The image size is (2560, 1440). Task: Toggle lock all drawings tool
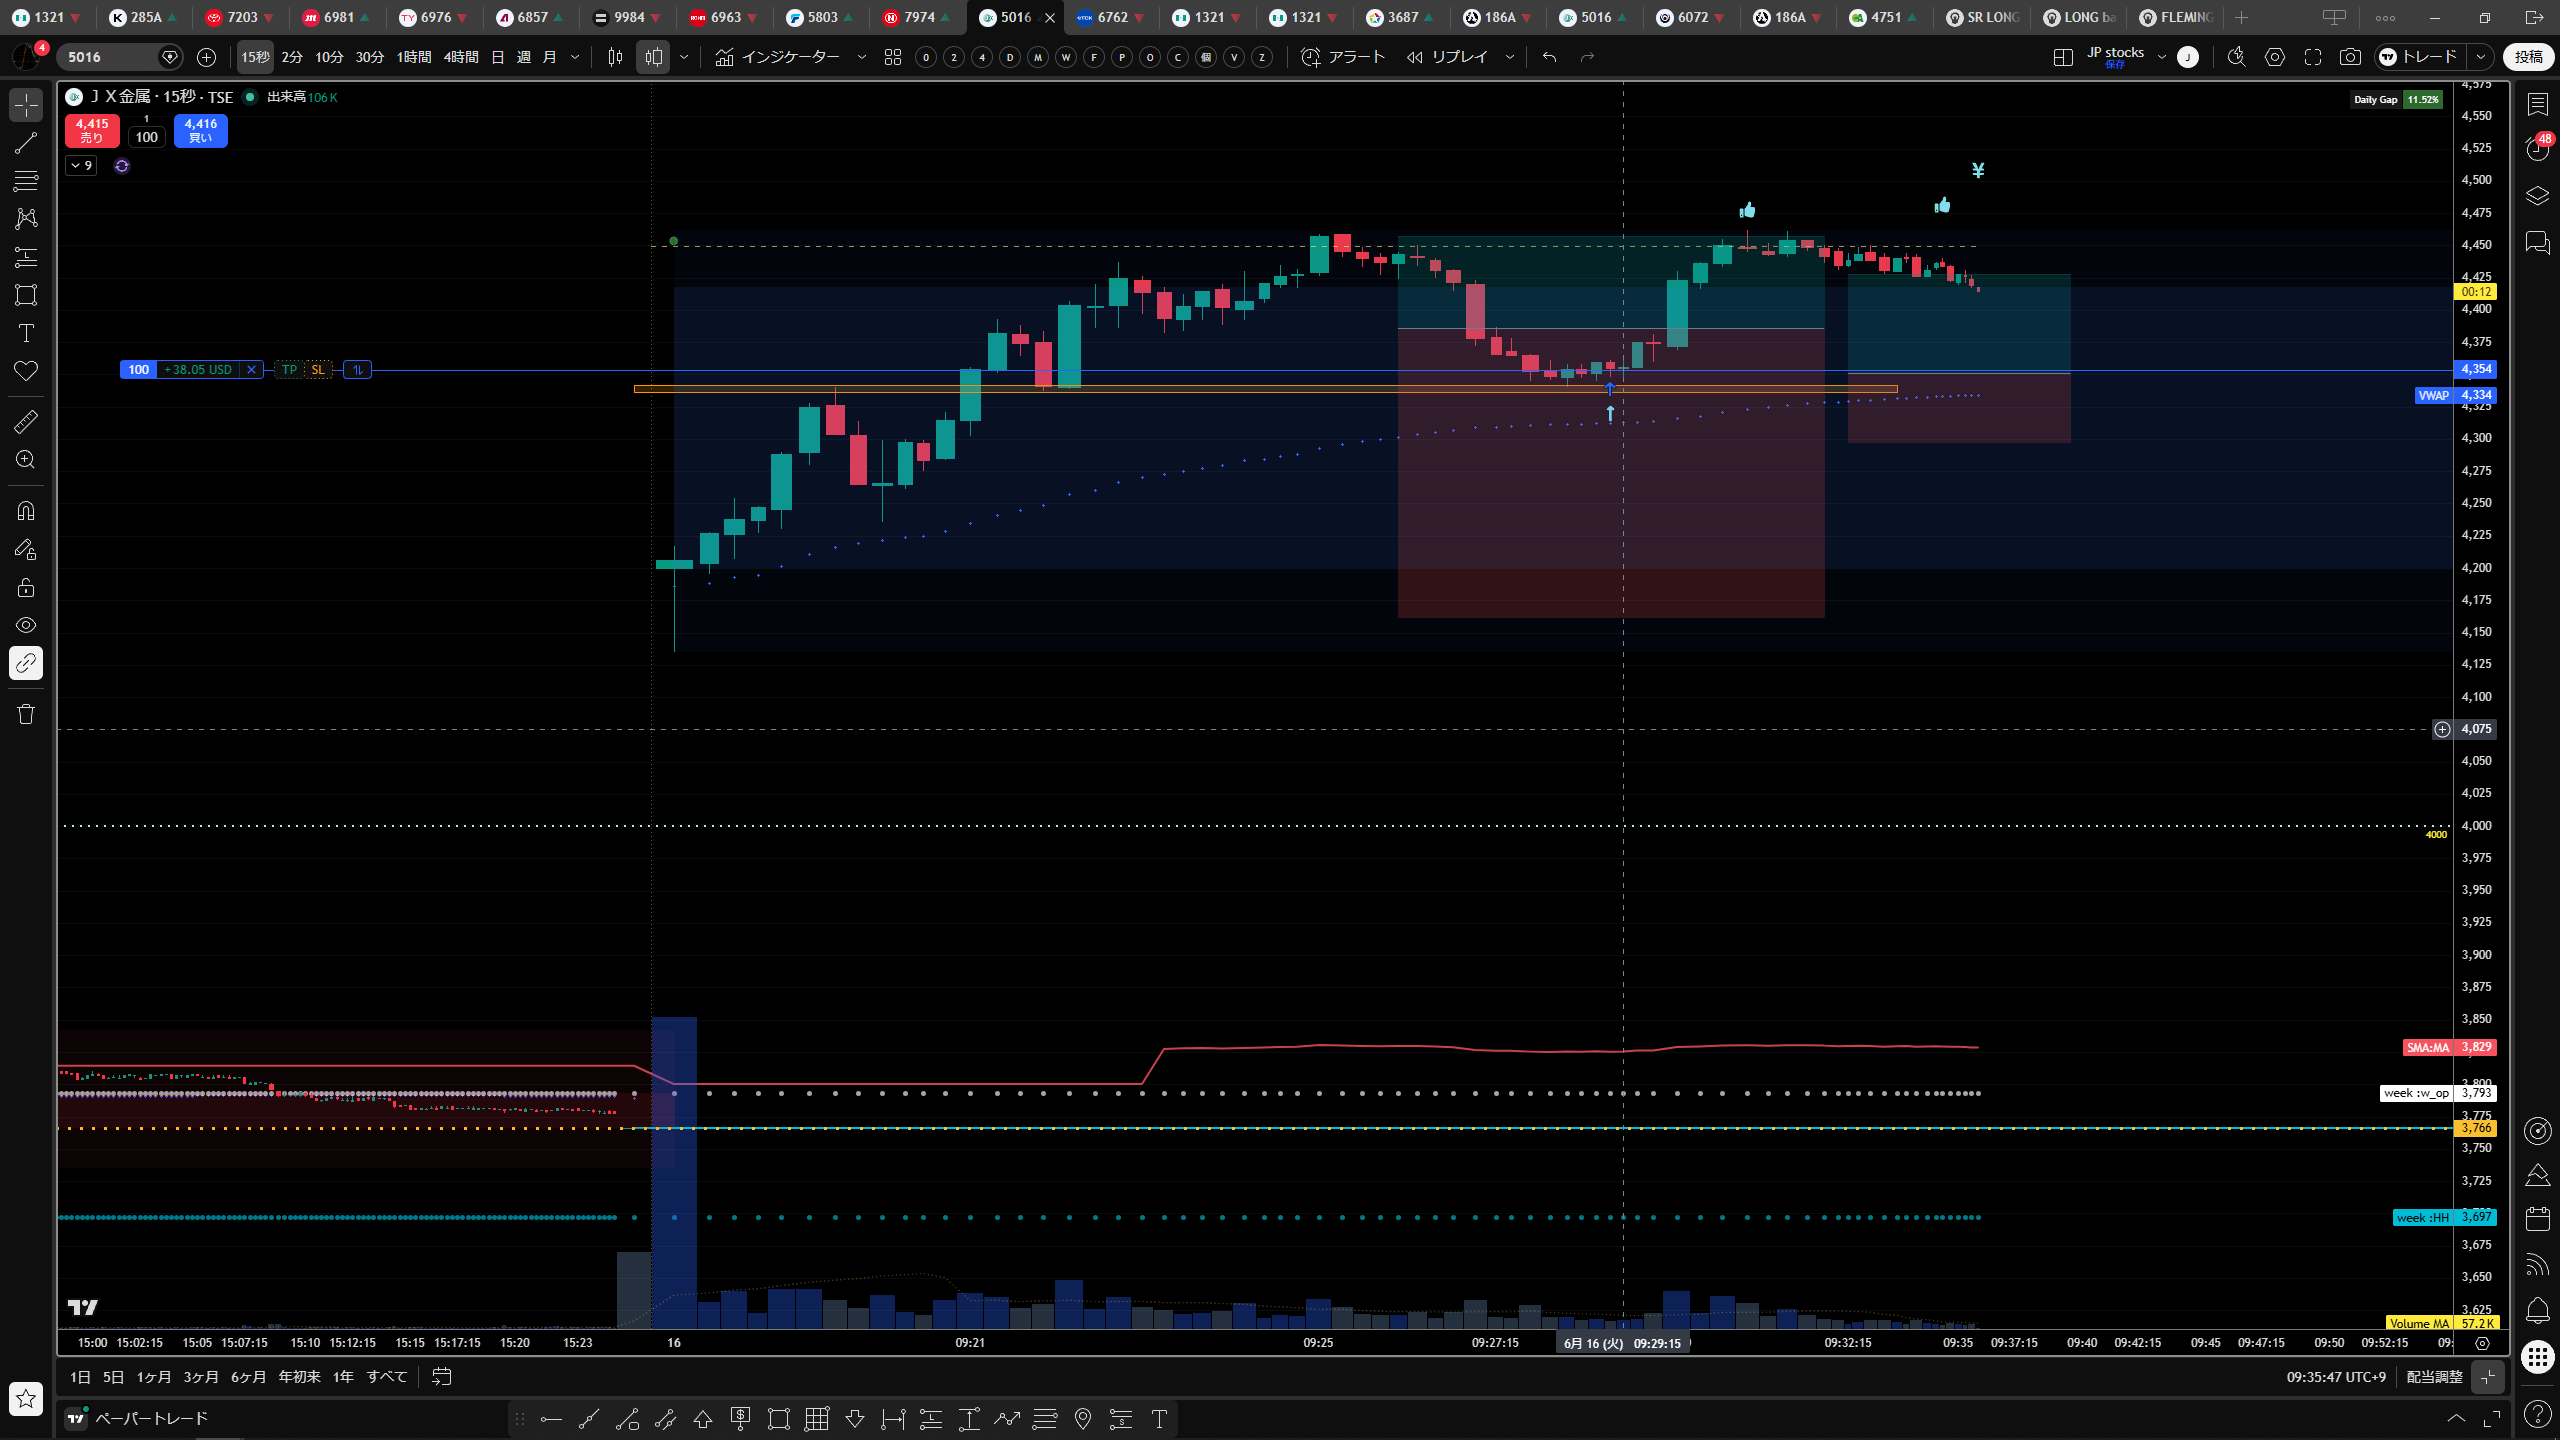tap(26, 587)
